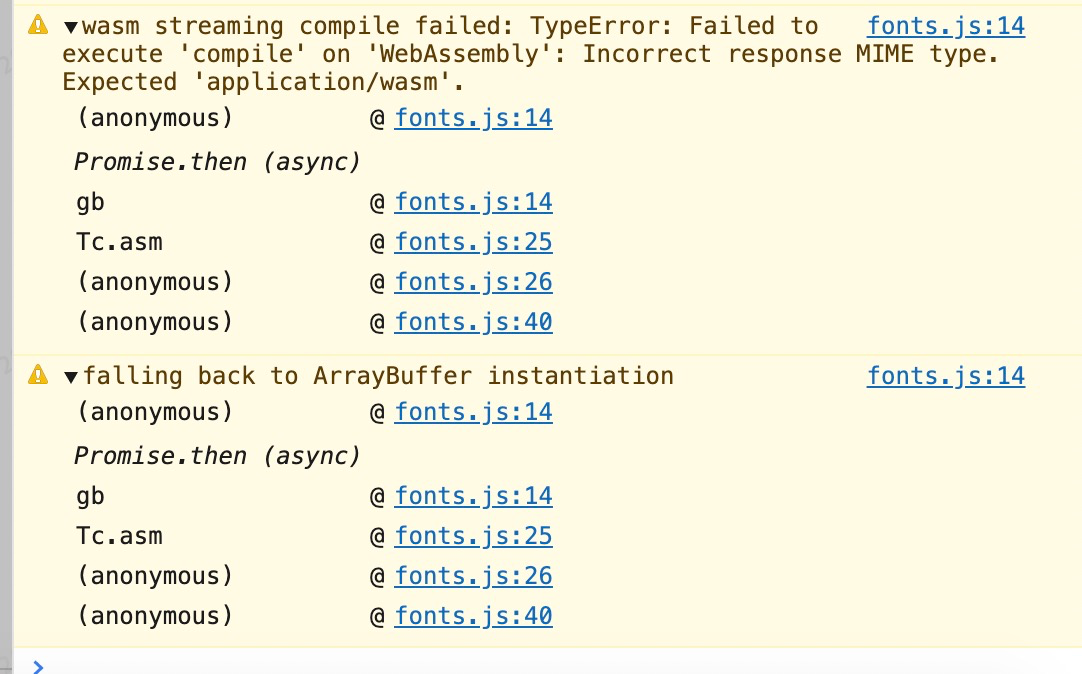
Task: Open fonts.js:26 in the first stack trace
Action: 473,281
